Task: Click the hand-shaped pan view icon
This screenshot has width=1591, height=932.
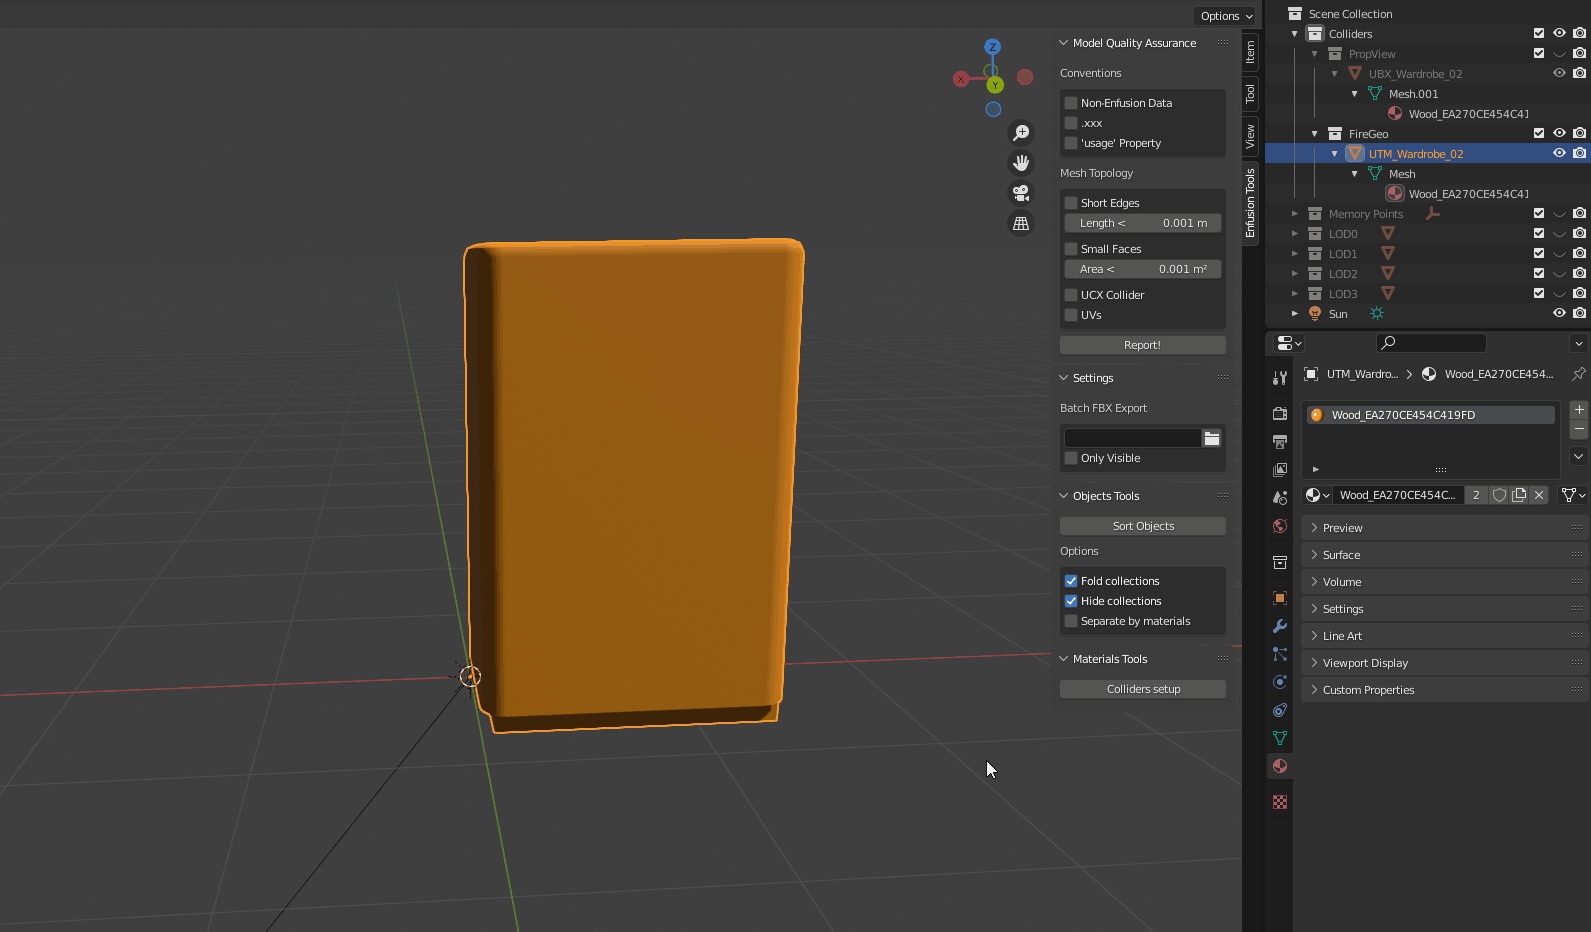Action: 1021,163
